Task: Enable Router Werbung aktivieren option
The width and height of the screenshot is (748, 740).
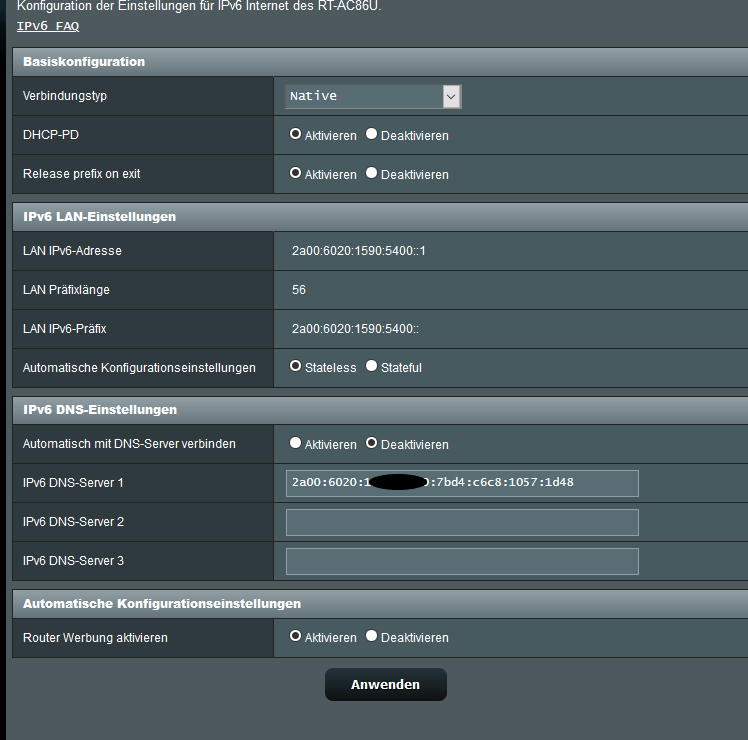Action: coord(296,636)
